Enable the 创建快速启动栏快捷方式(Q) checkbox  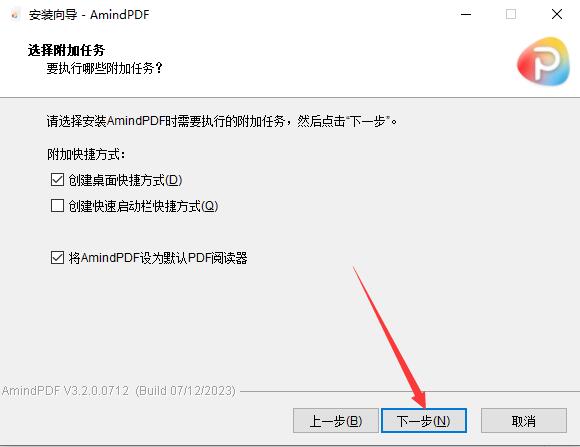pos(57,206)
